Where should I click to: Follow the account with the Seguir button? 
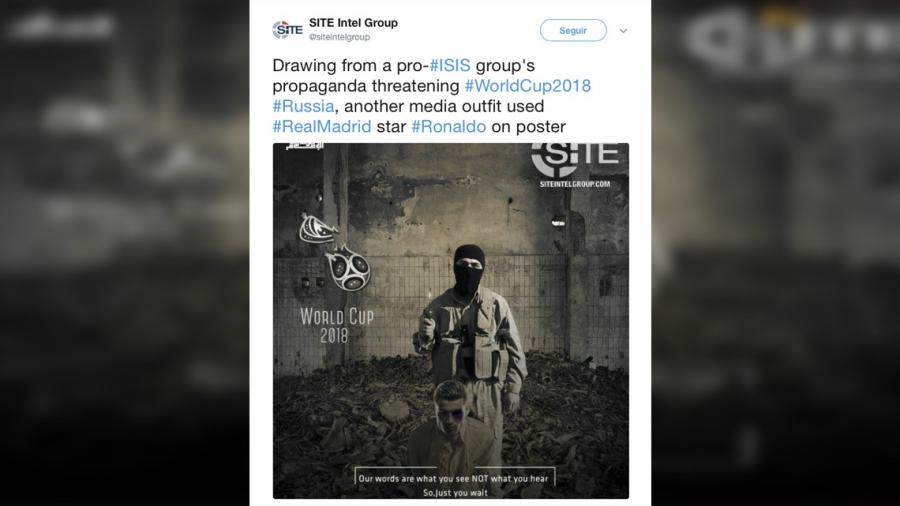tap(573, 30)
